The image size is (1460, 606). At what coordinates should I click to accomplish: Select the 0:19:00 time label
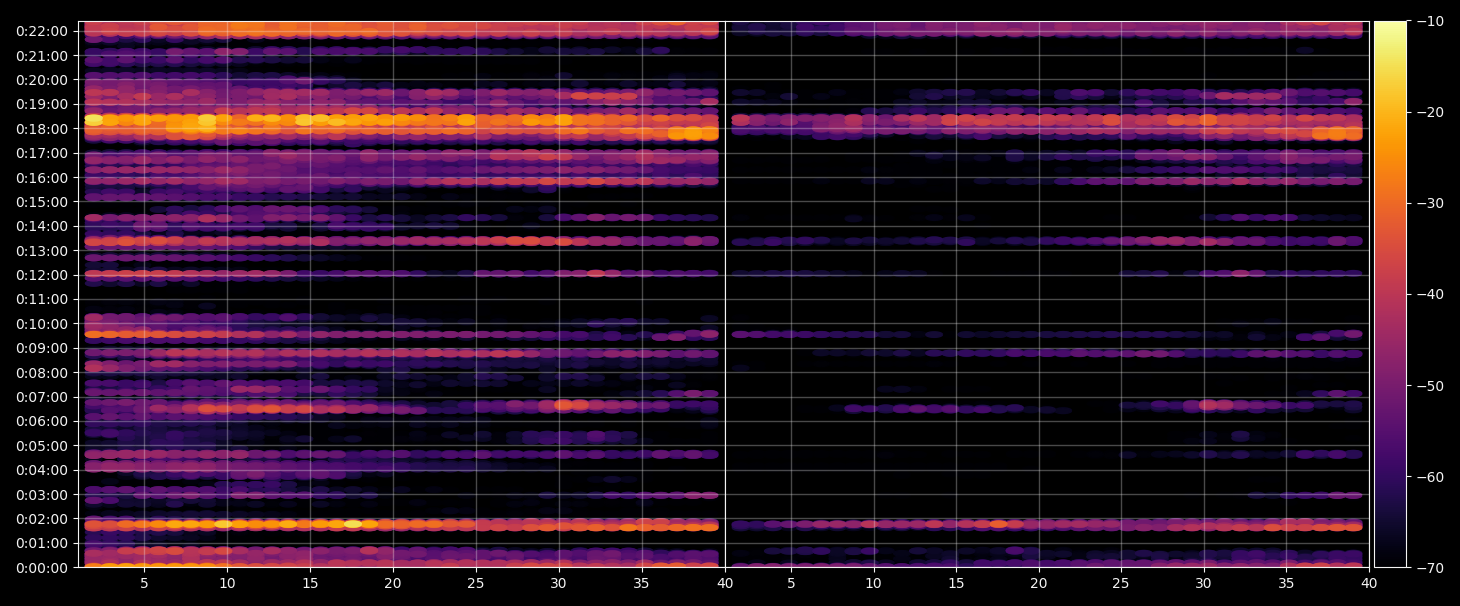pyautogui.click(x=42, y=104)
